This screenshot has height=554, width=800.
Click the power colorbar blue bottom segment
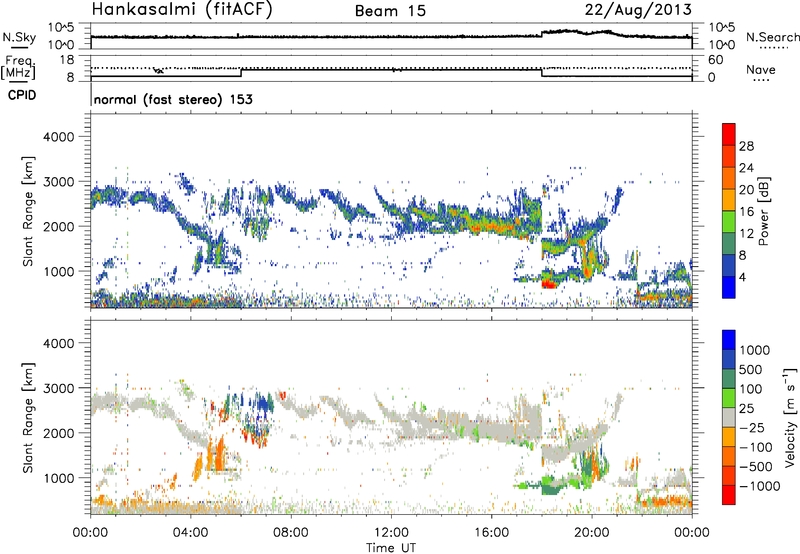[729, 287]
